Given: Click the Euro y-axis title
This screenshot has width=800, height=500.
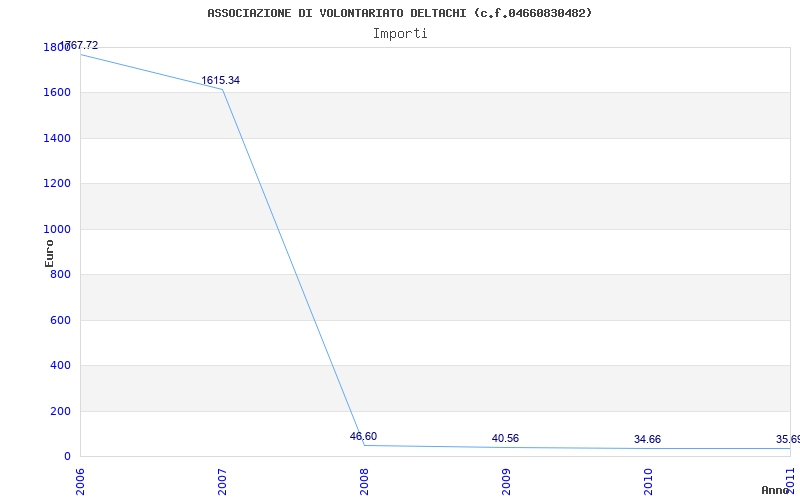Looking at the screenshot, I should click(49, 254).
